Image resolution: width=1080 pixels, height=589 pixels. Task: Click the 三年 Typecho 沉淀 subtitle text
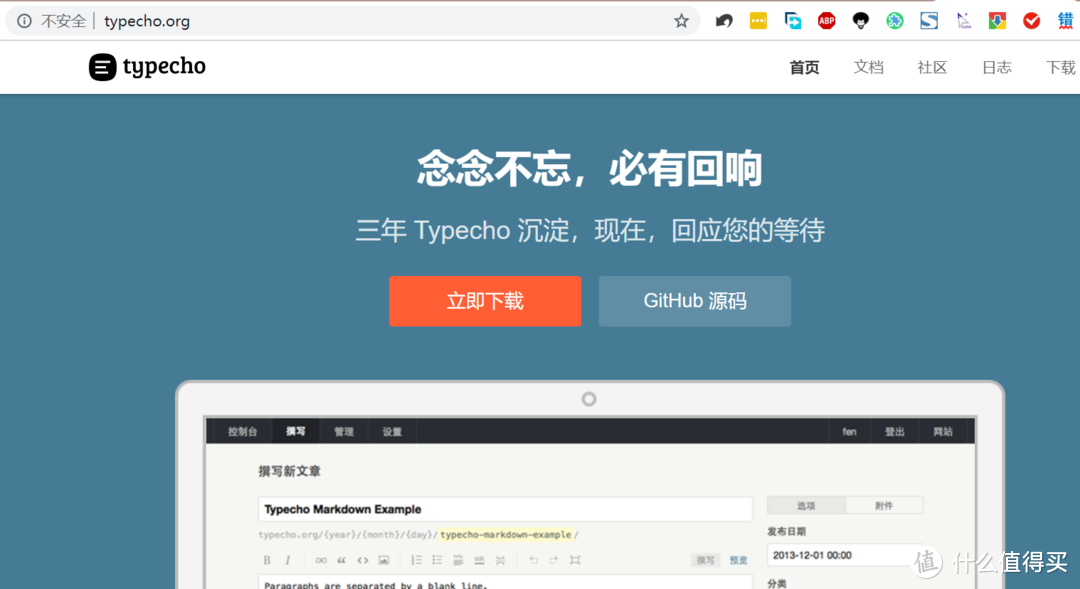click(590, 230)
